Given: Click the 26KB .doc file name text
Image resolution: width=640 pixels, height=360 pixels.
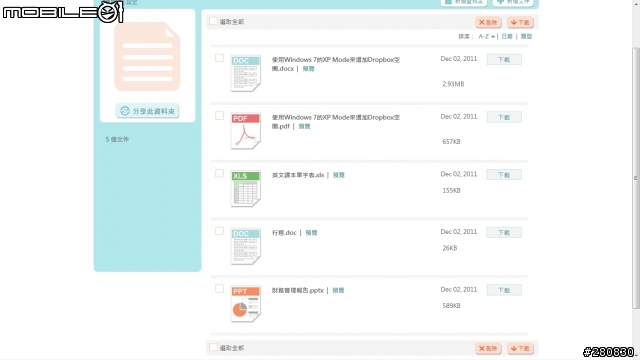Looking at the screenshot, I should point(284,233).
